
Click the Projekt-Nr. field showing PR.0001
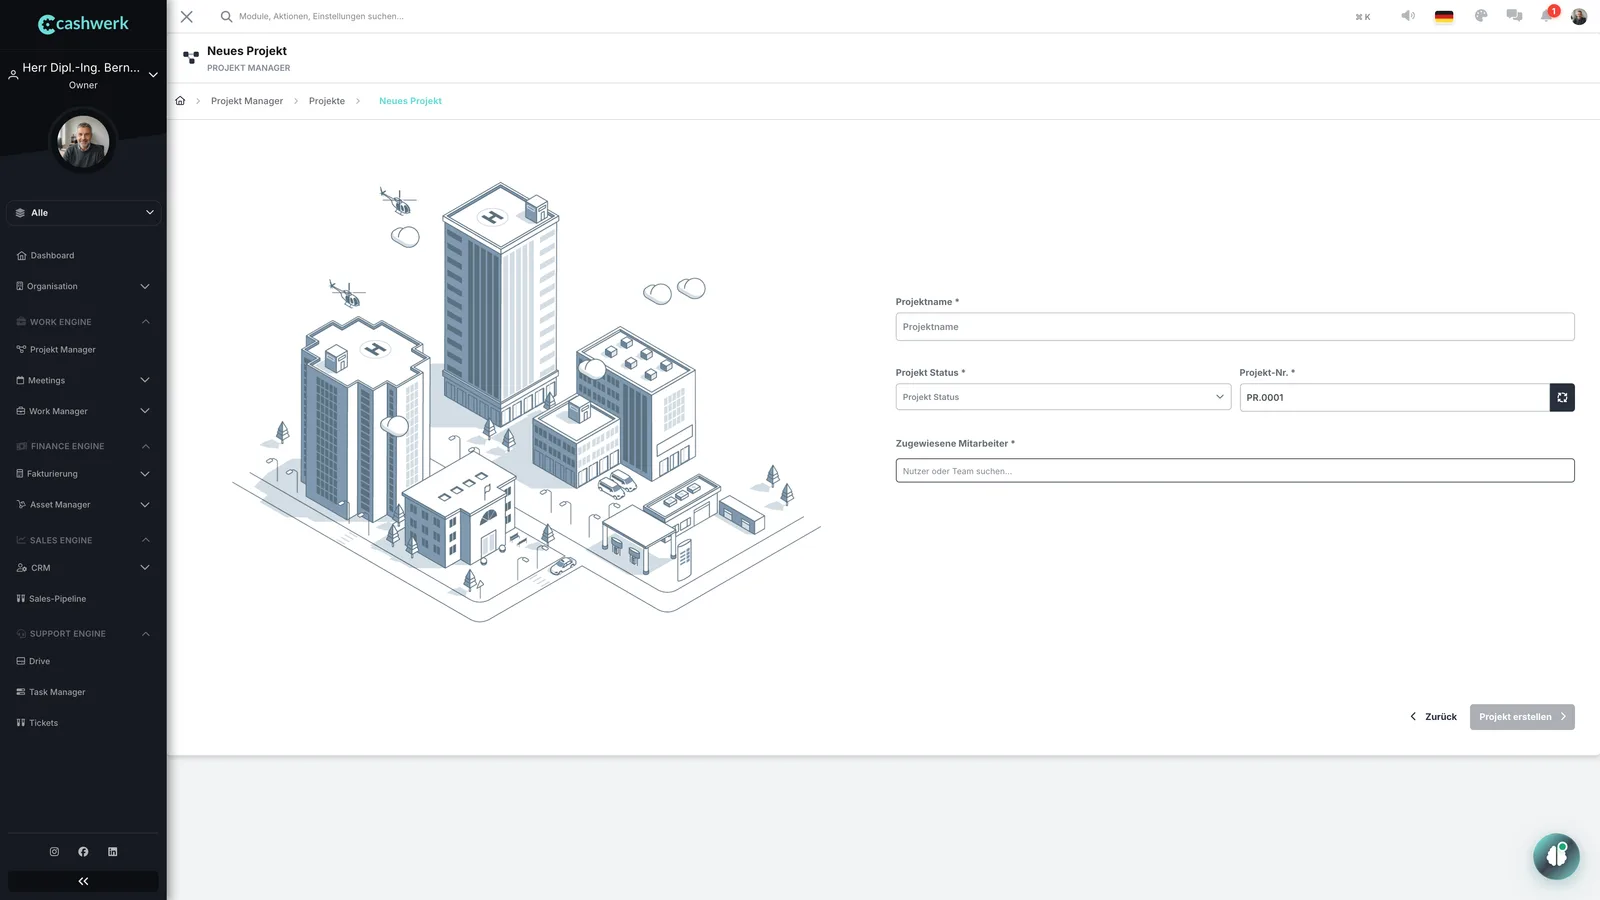[x=1394, y=397]
